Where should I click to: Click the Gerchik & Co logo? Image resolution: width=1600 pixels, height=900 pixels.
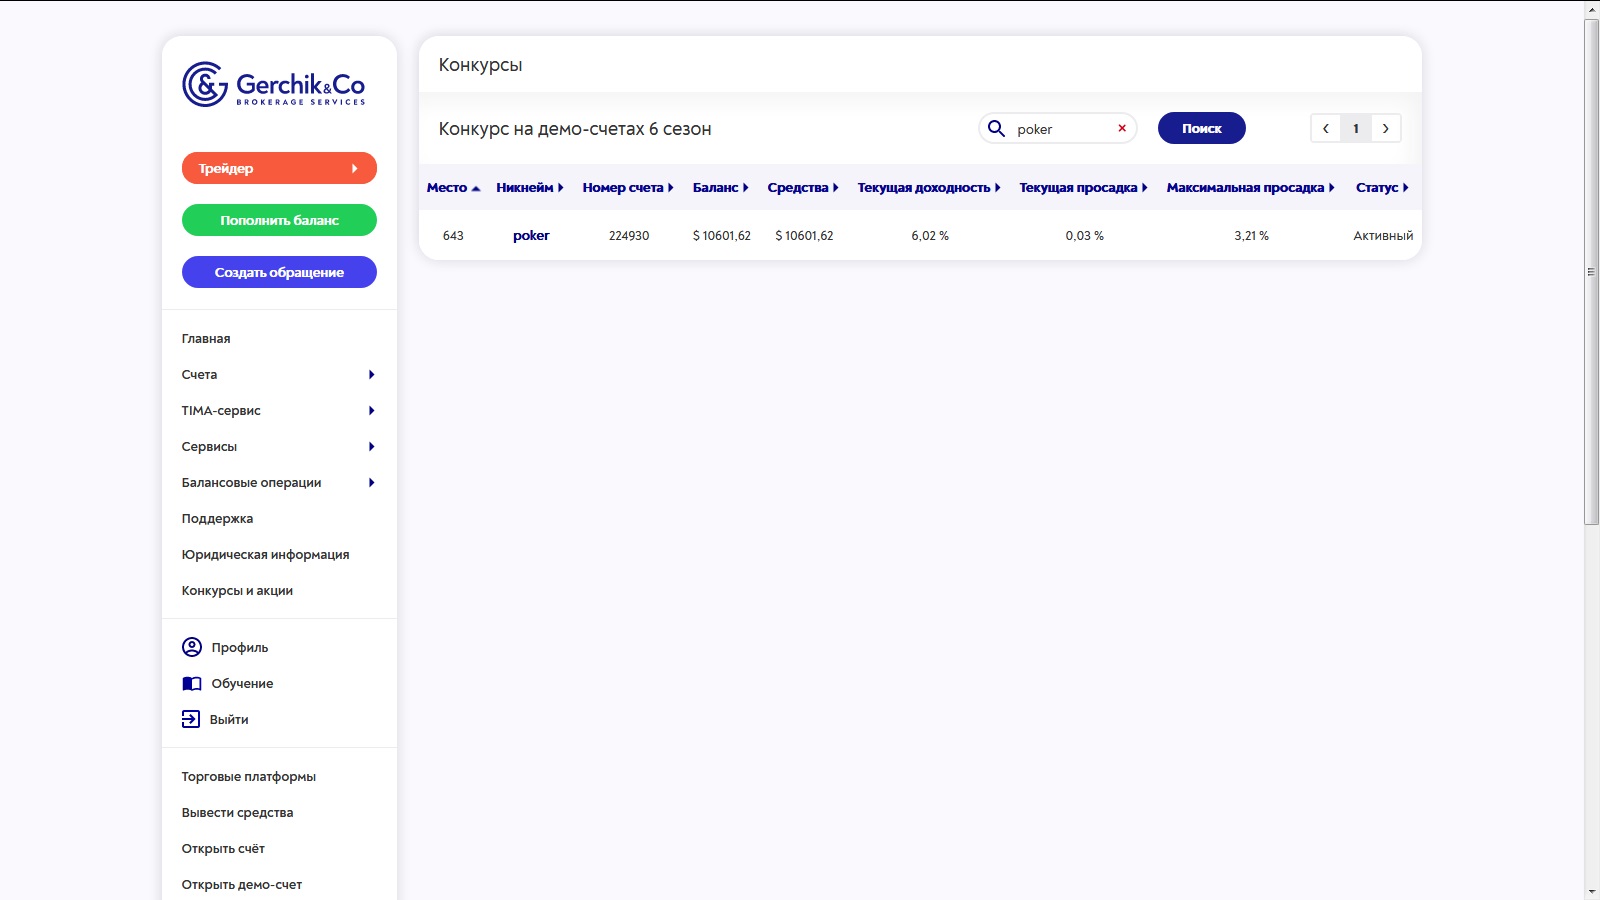point(274,85)
